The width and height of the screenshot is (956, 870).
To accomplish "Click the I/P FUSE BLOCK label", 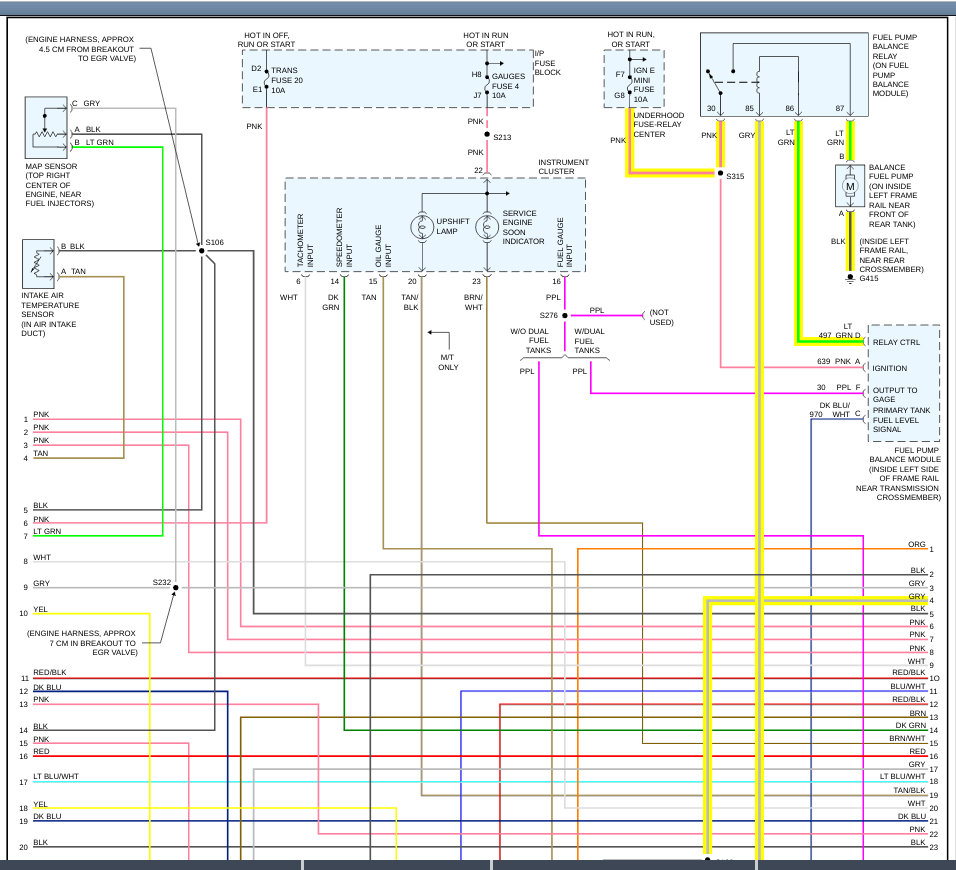I will click(x=547, y=63).
